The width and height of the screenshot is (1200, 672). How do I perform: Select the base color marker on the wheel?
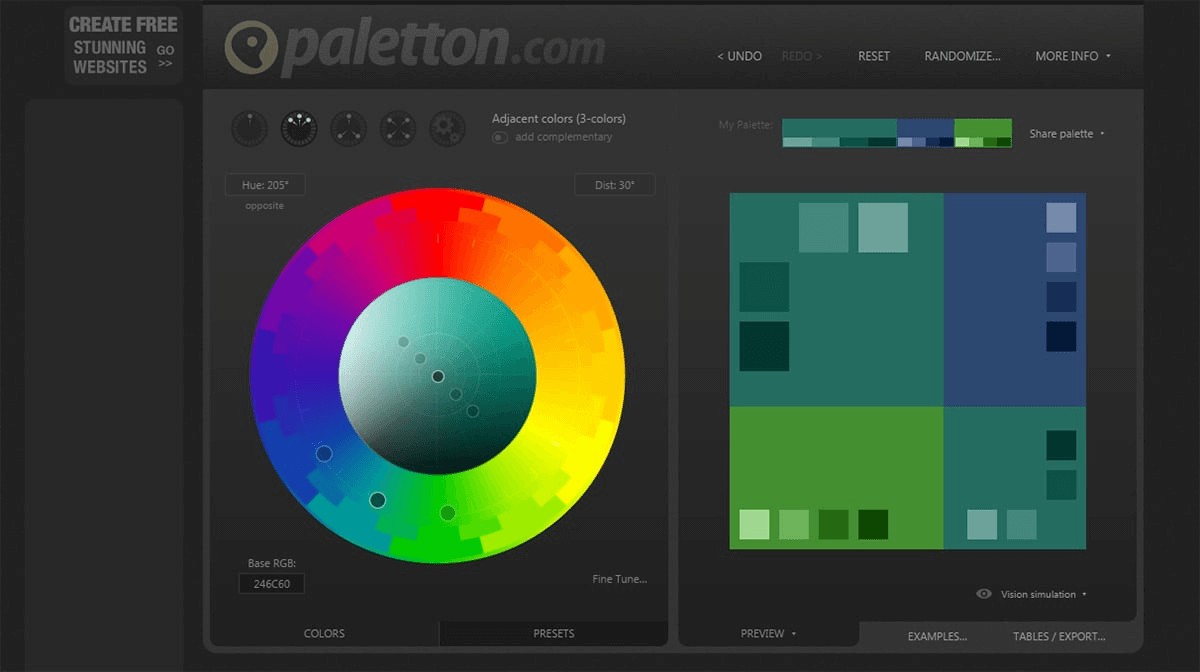pos(440,377)
